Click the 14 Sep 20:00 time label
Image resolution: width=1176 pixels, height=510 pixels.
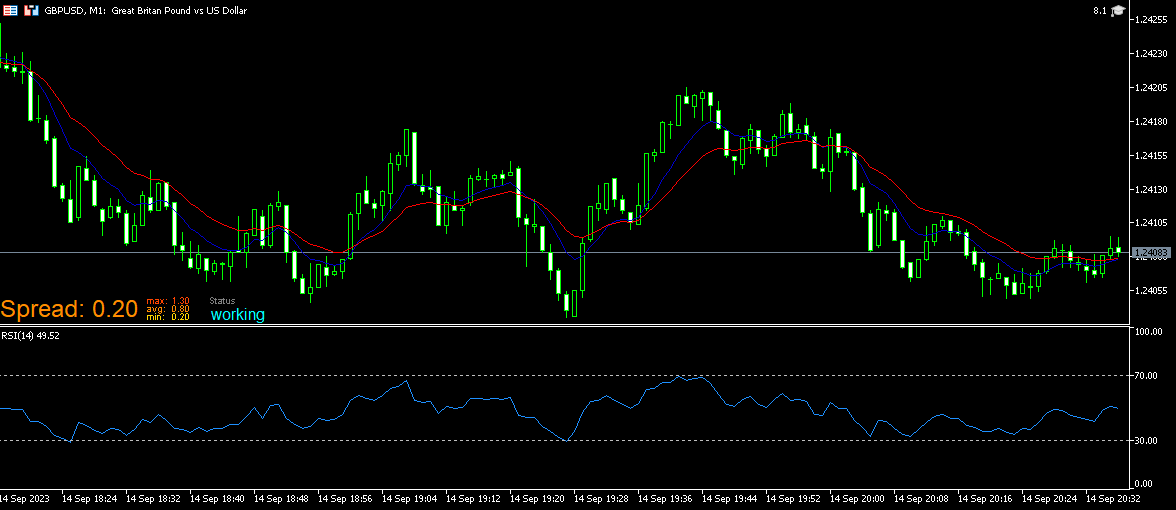tap(857, 498)
